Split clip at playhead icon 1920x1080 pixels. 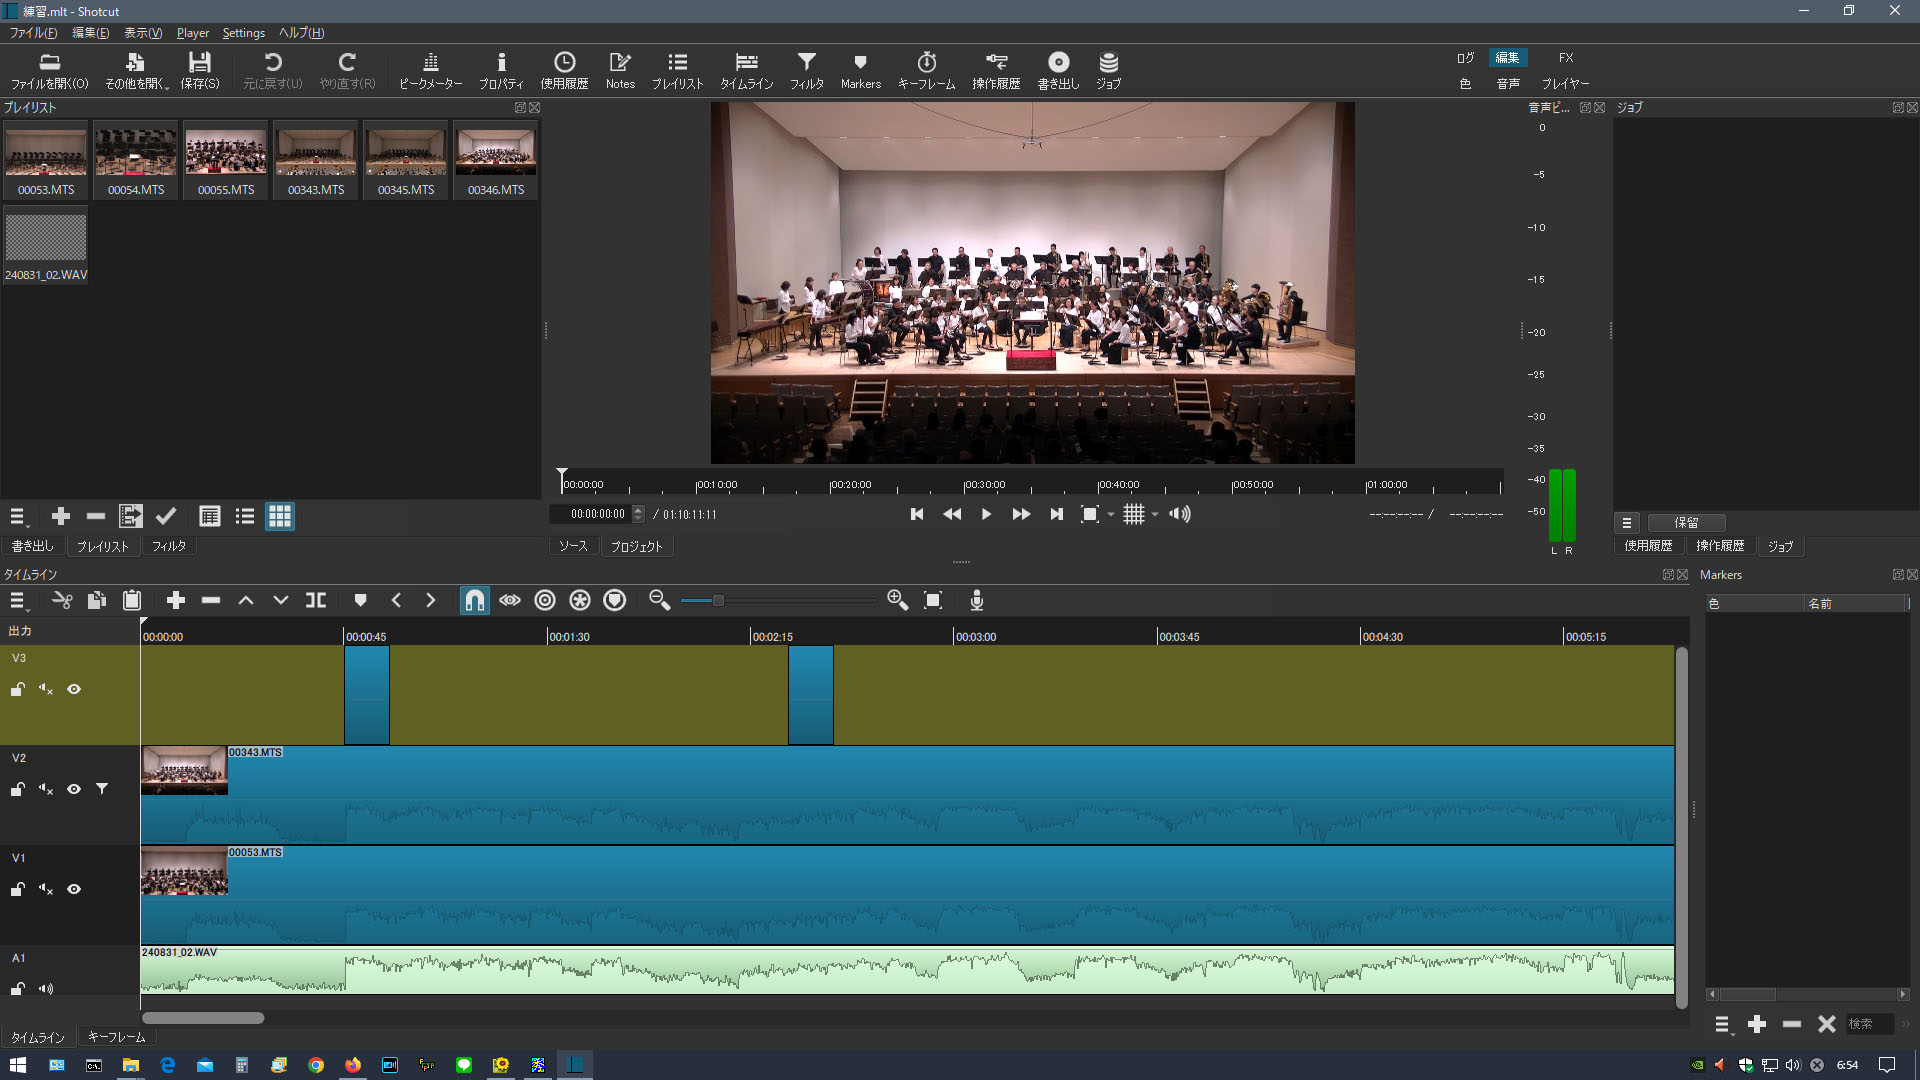316,600
